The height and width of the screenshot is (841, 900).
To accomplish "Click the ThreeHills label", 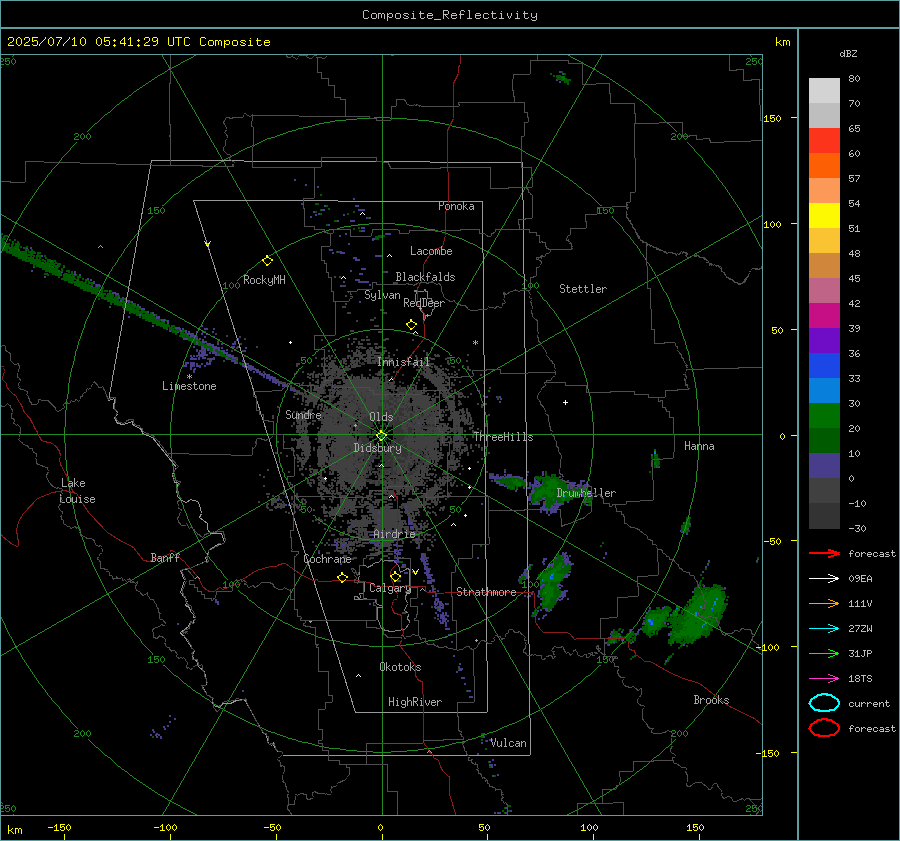I will pos(503,437).
